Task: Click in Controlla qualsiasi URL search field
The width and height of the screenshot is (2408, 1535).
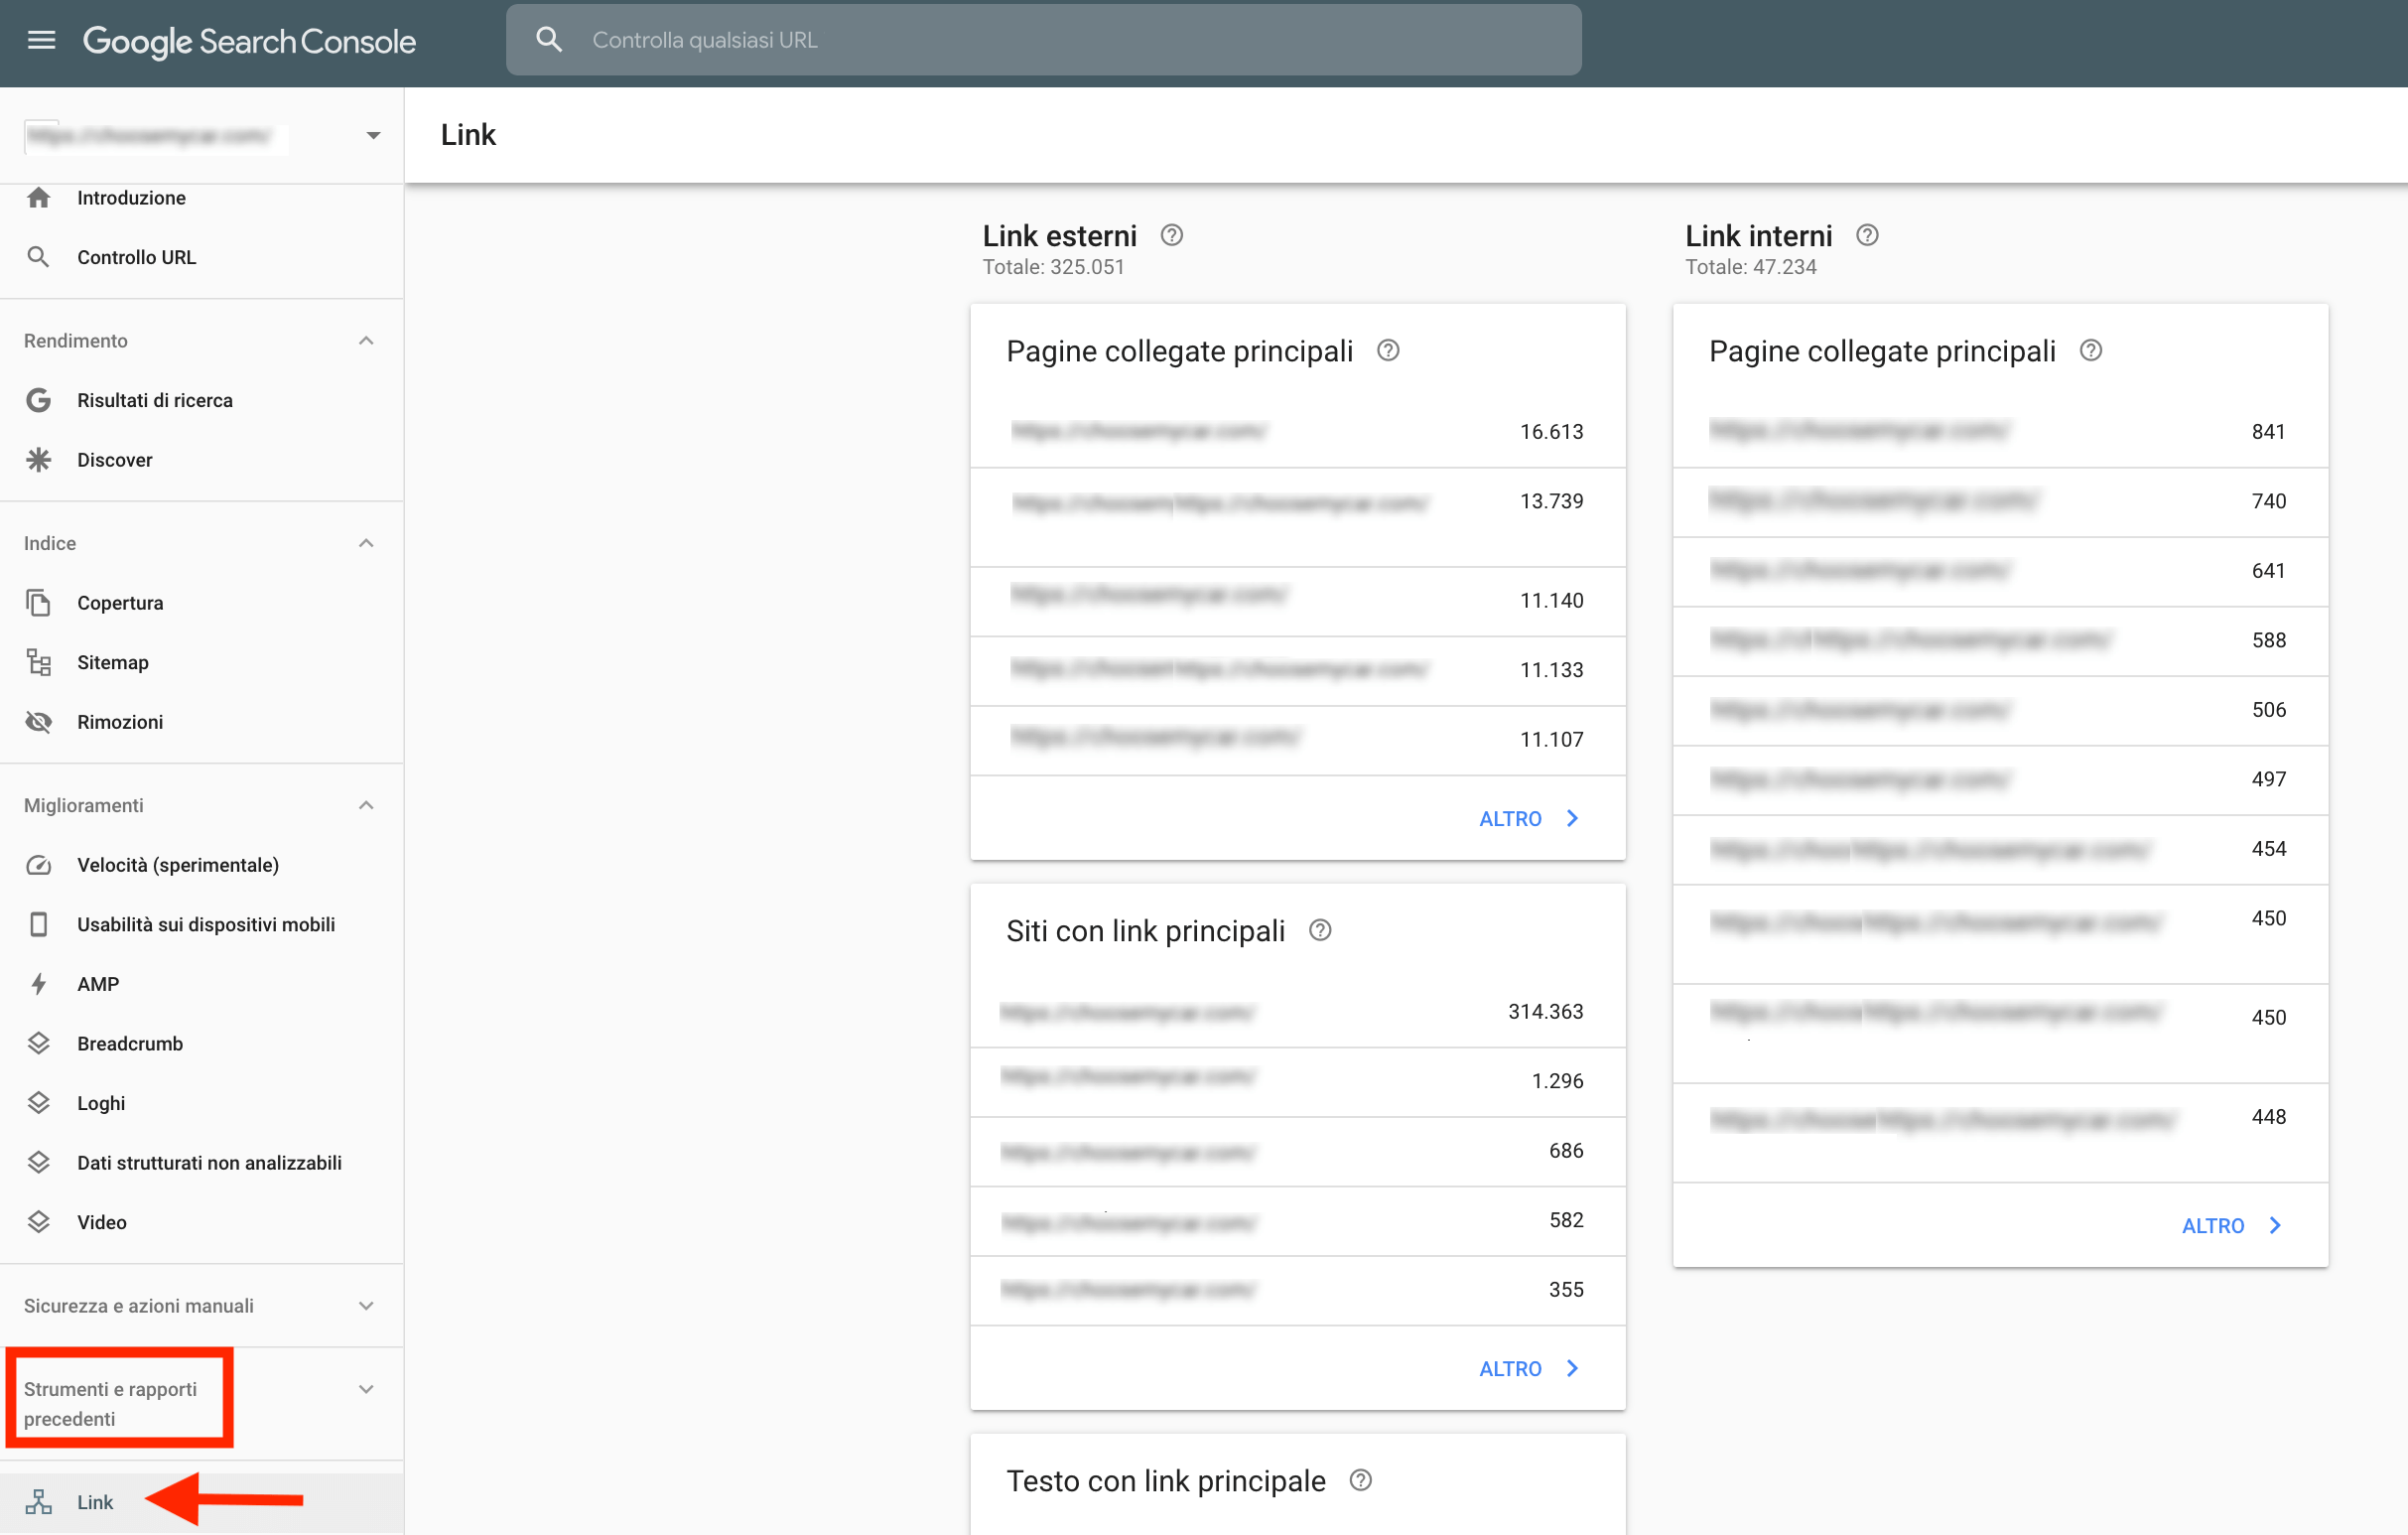Action: (1043, 40)
